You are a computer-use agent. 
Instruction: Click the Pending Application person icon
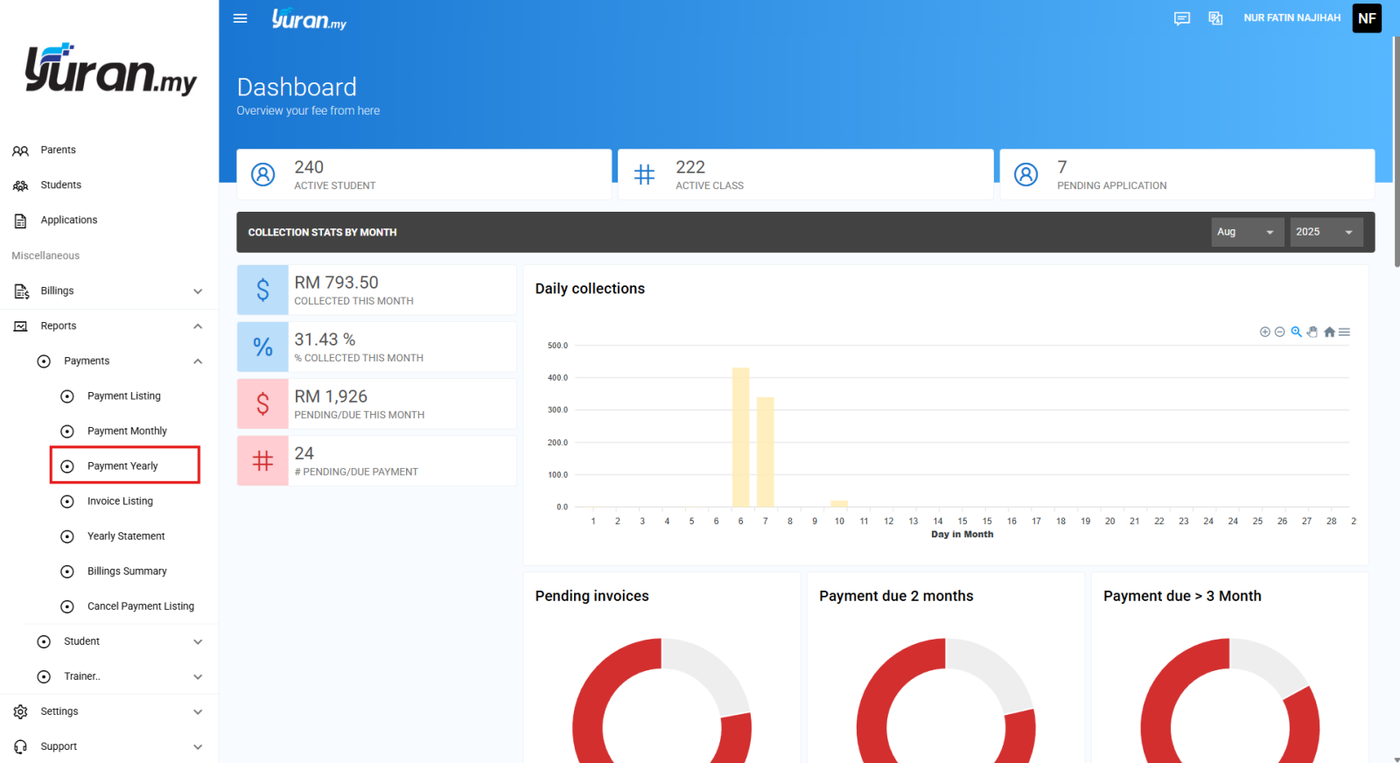point(1026,174)
